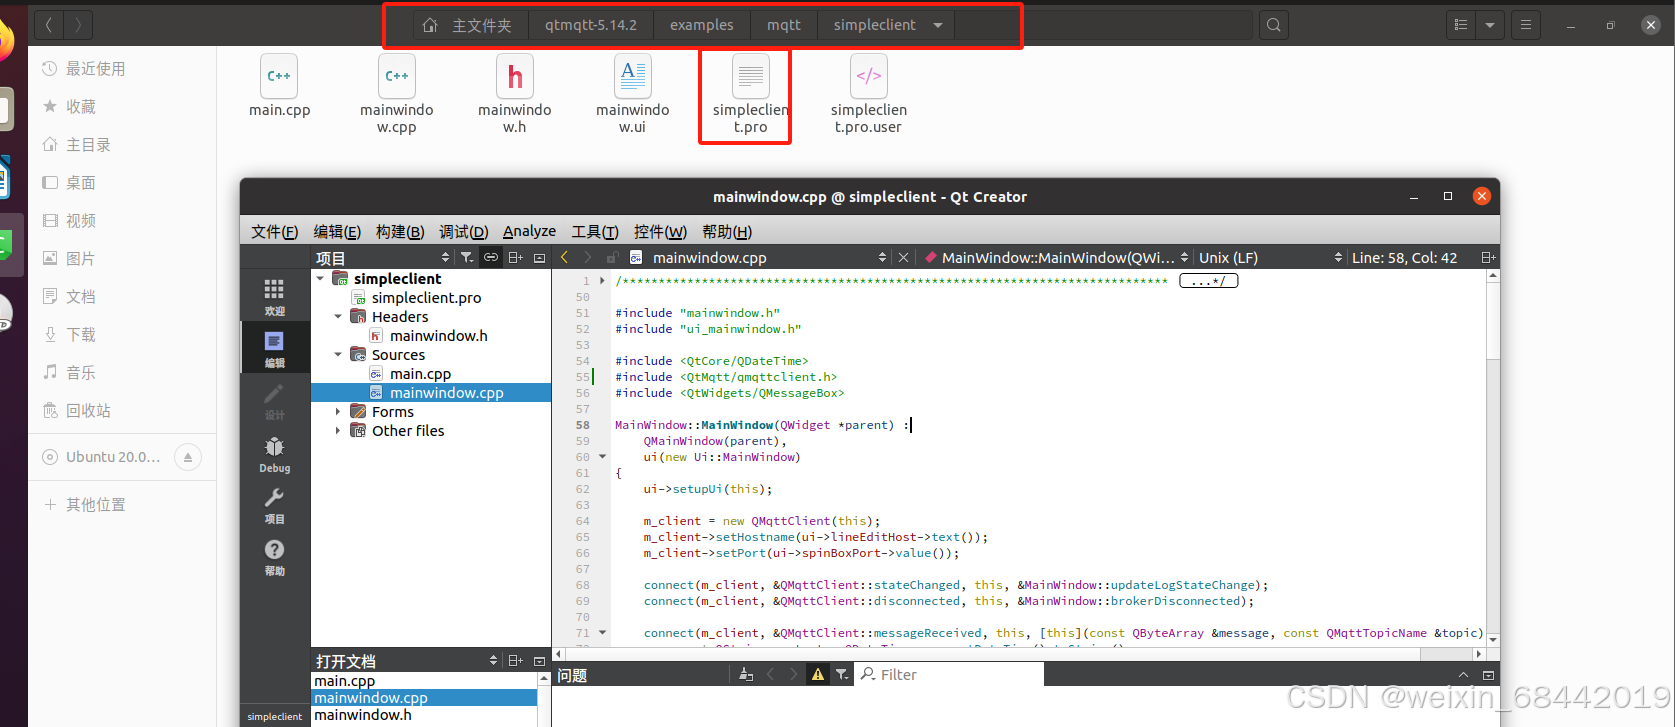Click the file manager search icon
Screen dimensions: 1675x727
point(1273,25)
